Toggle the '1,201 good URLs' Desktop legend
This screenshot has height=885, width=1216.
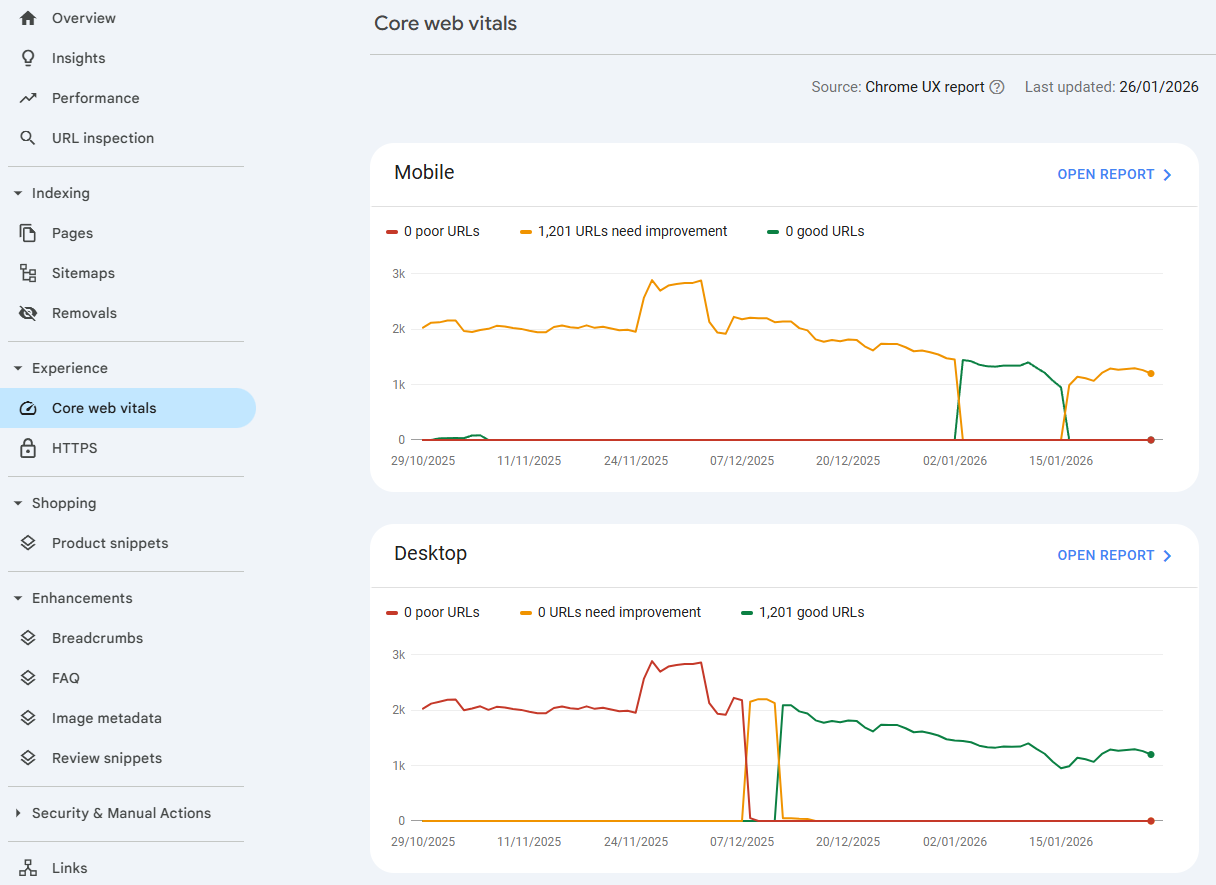tap(802, 612)
